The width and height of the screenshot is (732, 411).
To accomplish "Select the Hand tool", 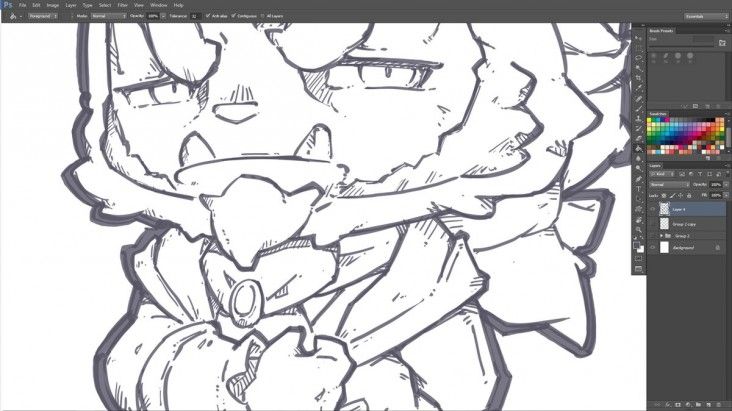I will 638,220.
